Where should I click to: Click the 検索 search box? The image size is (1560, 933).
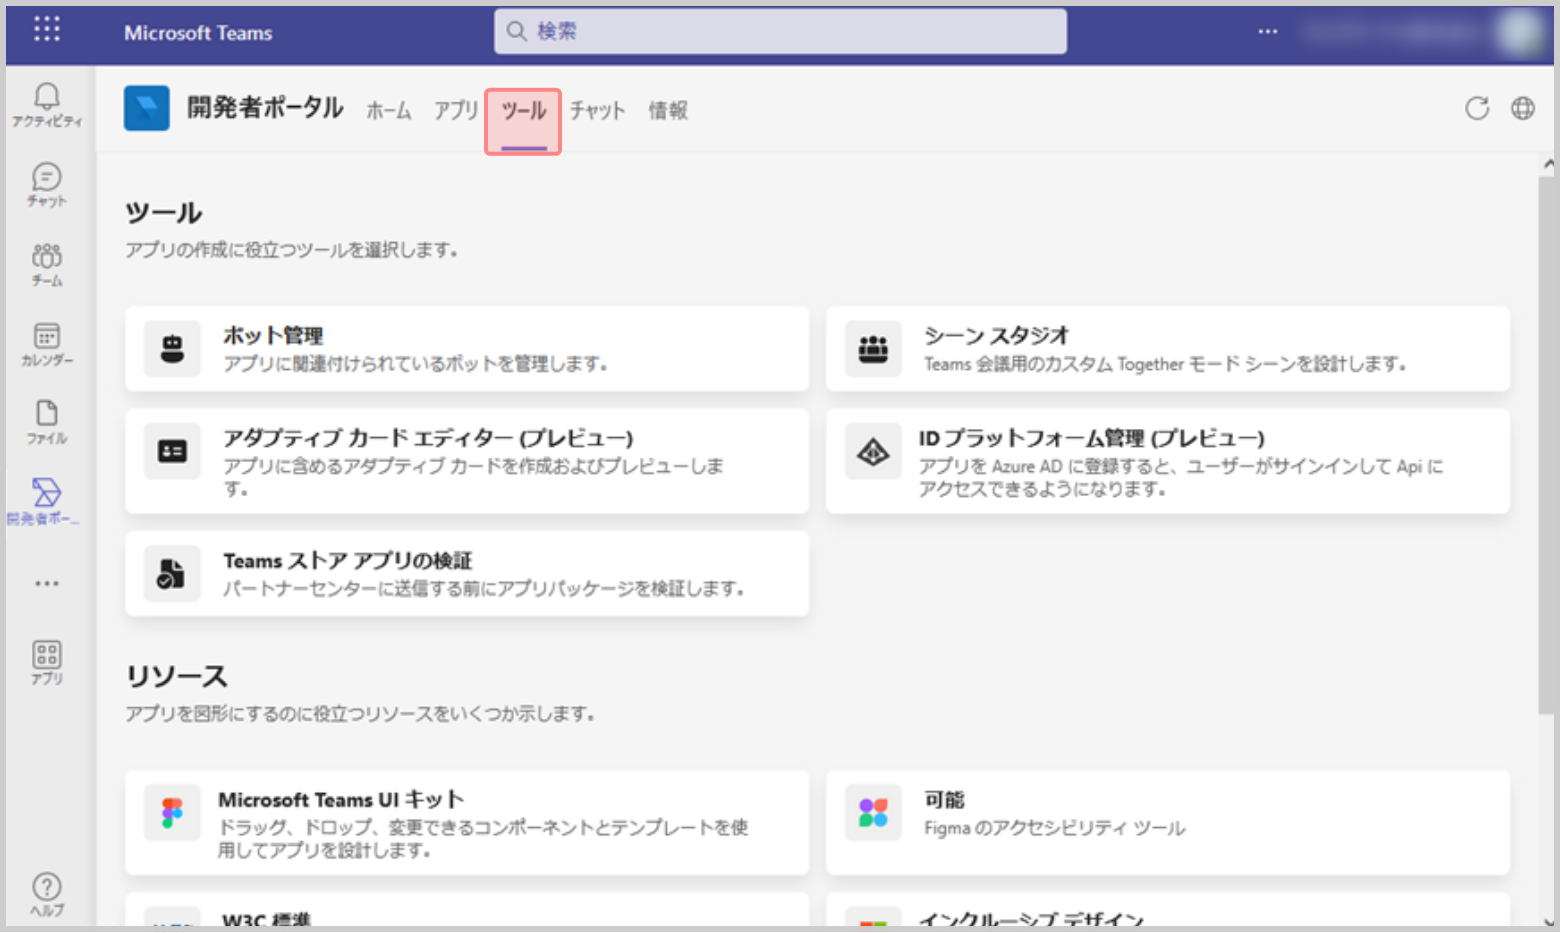tap(780, 31)
